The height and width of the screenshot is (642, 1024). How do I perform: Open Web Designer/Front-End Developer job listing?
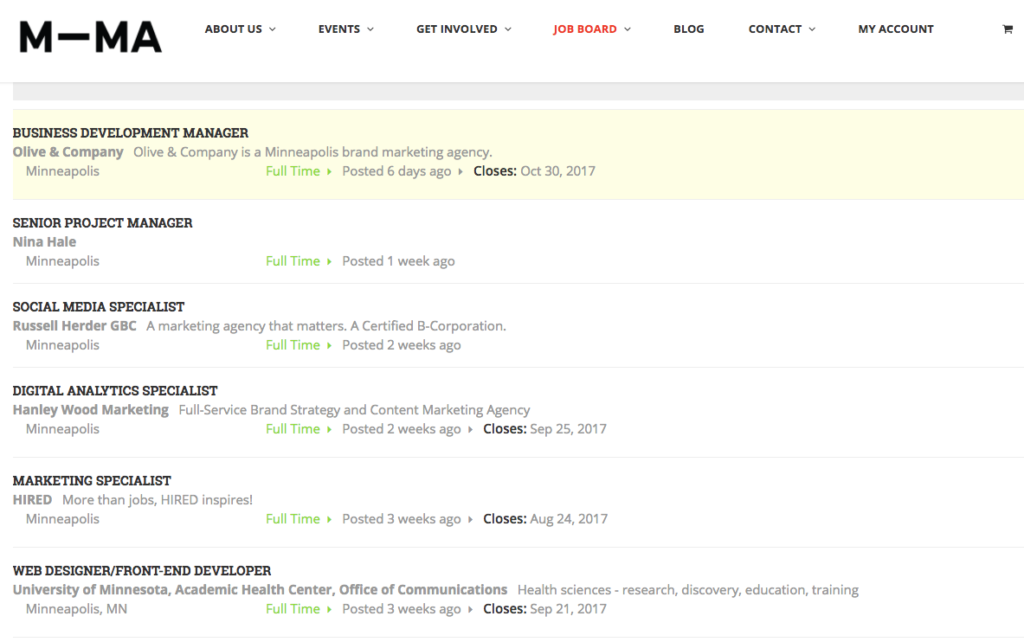[x=142, y=571]
